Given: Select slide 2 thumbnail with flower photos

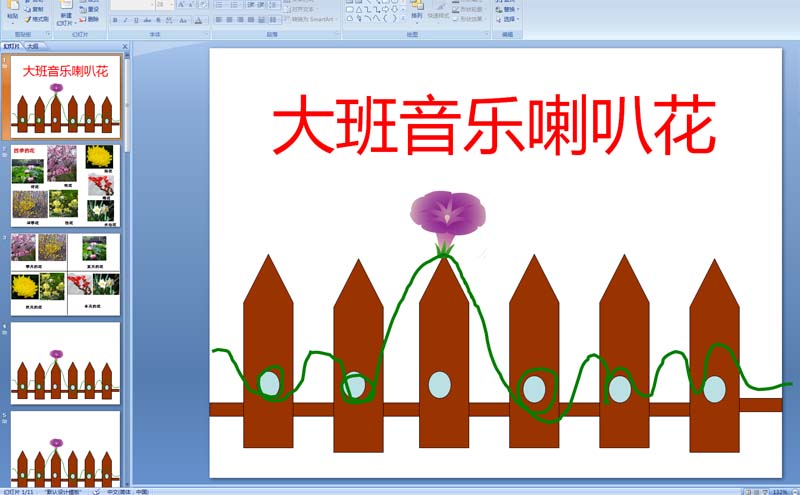Looking at the screenshot, I should [66, 186].
